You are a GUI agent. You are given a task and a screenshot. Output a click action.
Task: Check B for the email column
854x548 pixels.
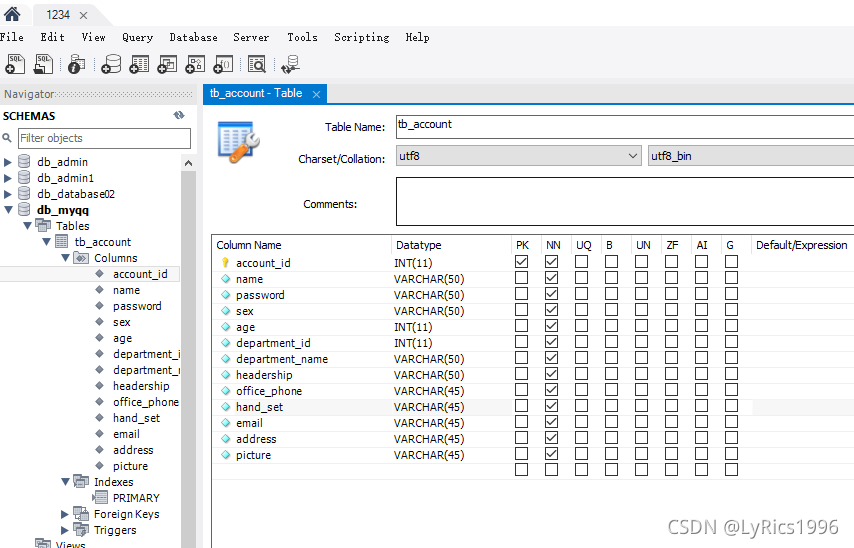tap(611, 422)
